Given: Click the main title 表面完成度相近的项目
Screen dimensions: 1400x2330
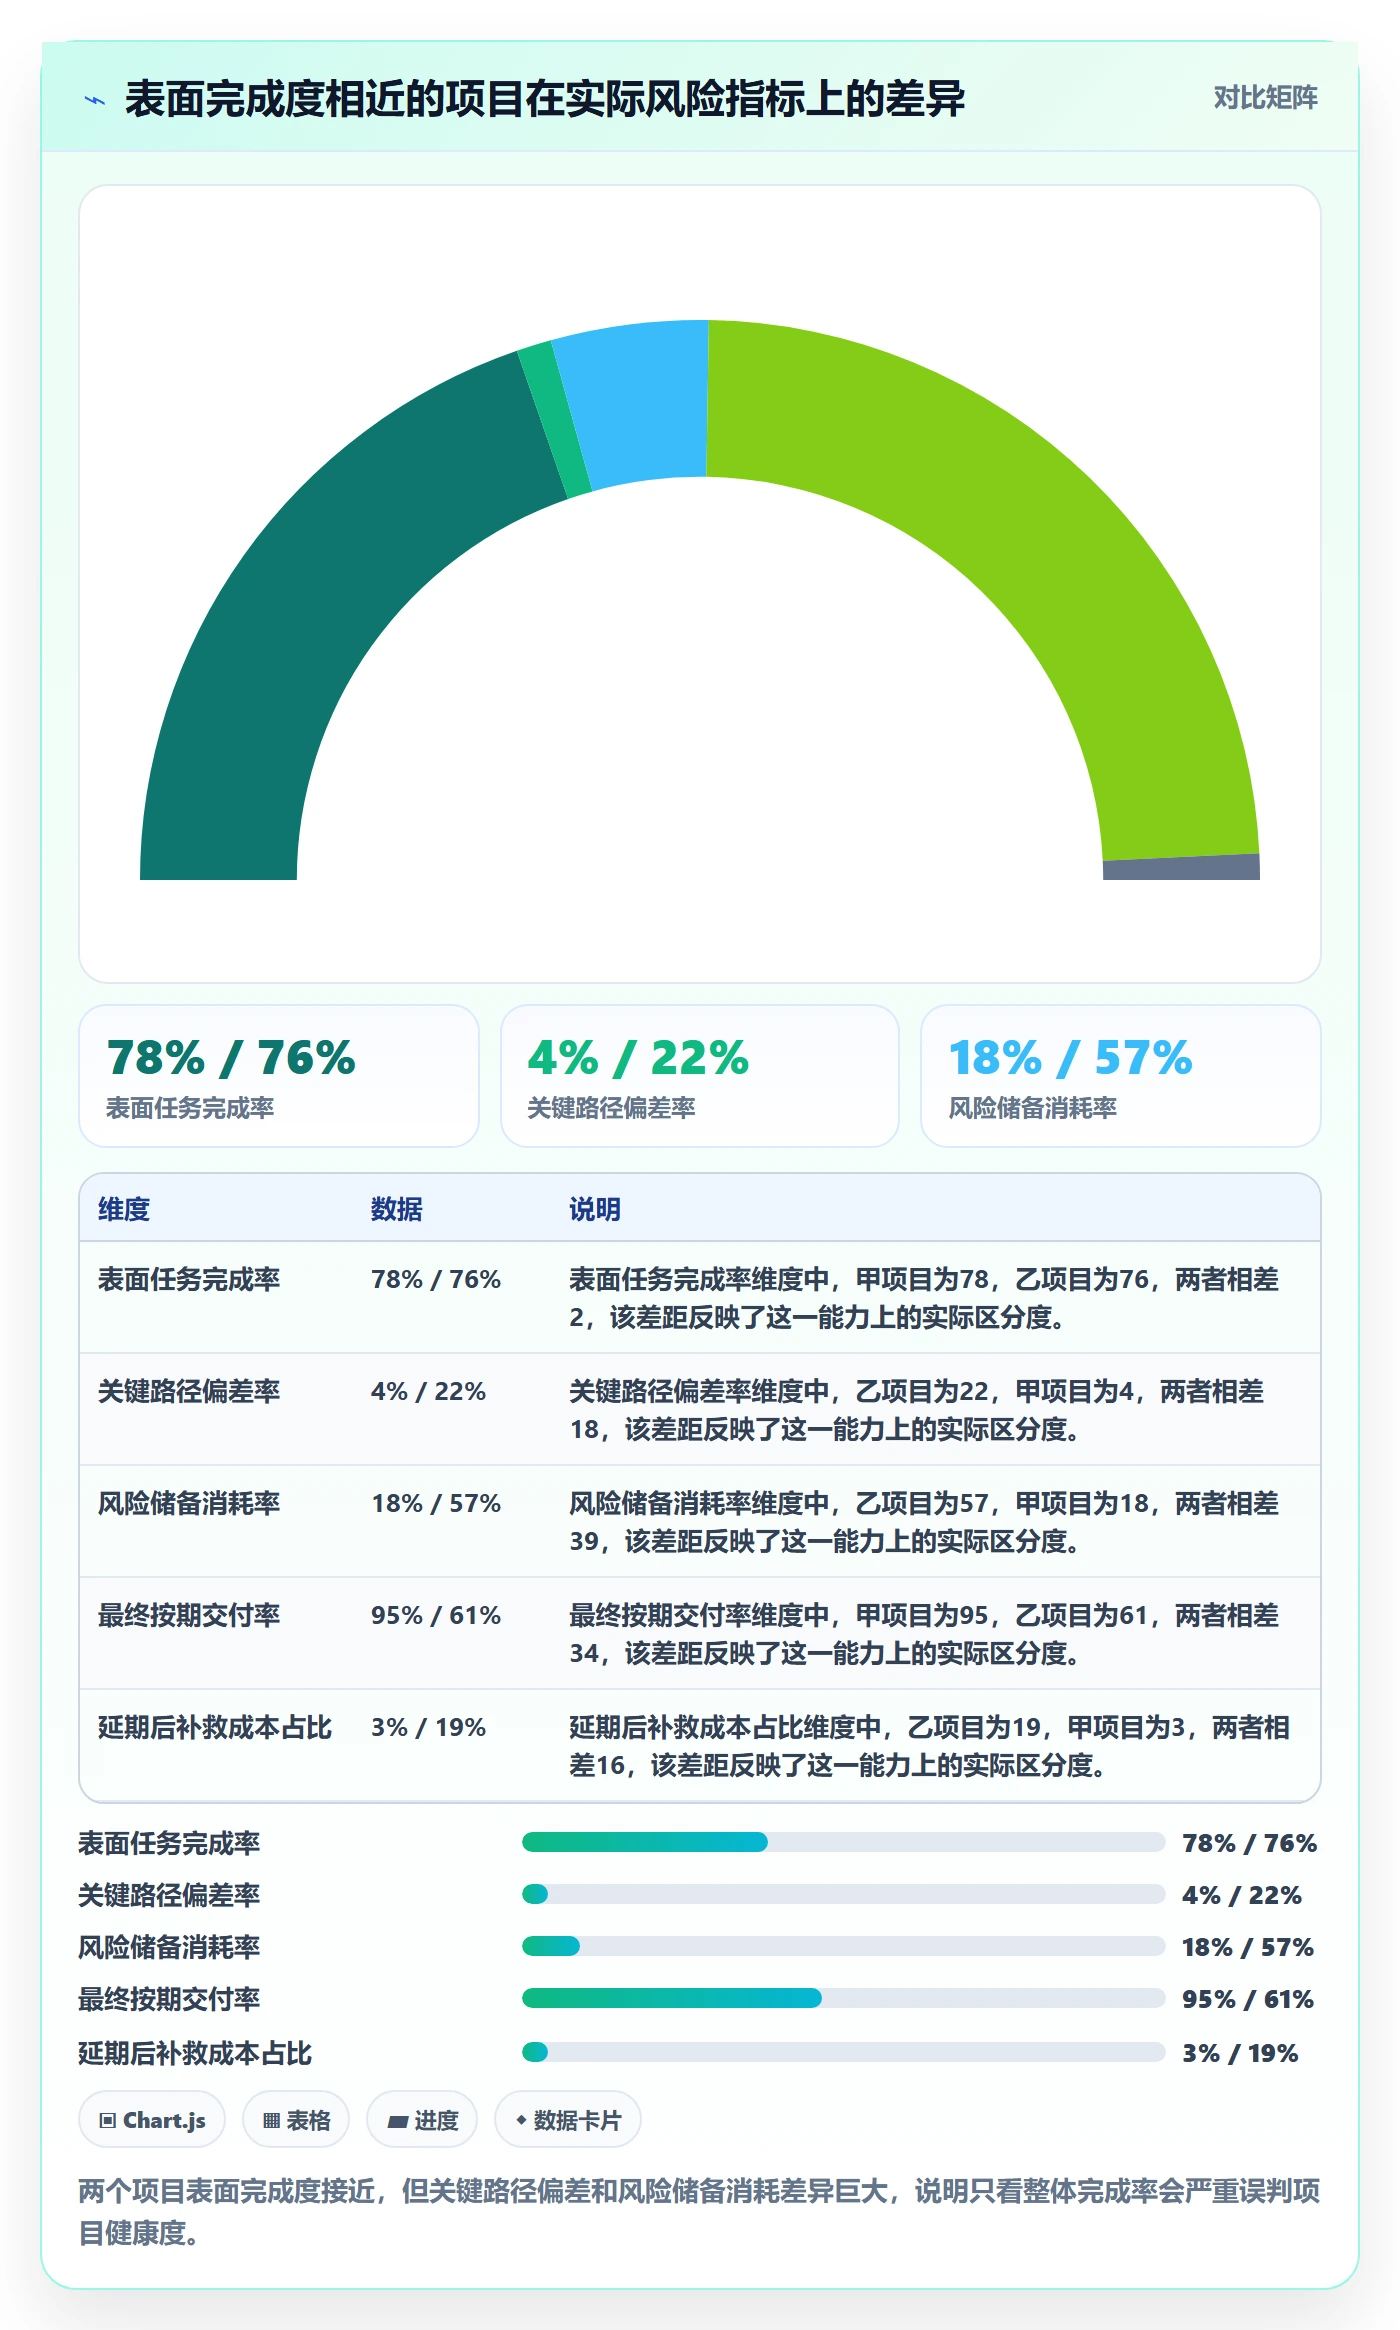Looking at the screenshot, I should (545, 99).
